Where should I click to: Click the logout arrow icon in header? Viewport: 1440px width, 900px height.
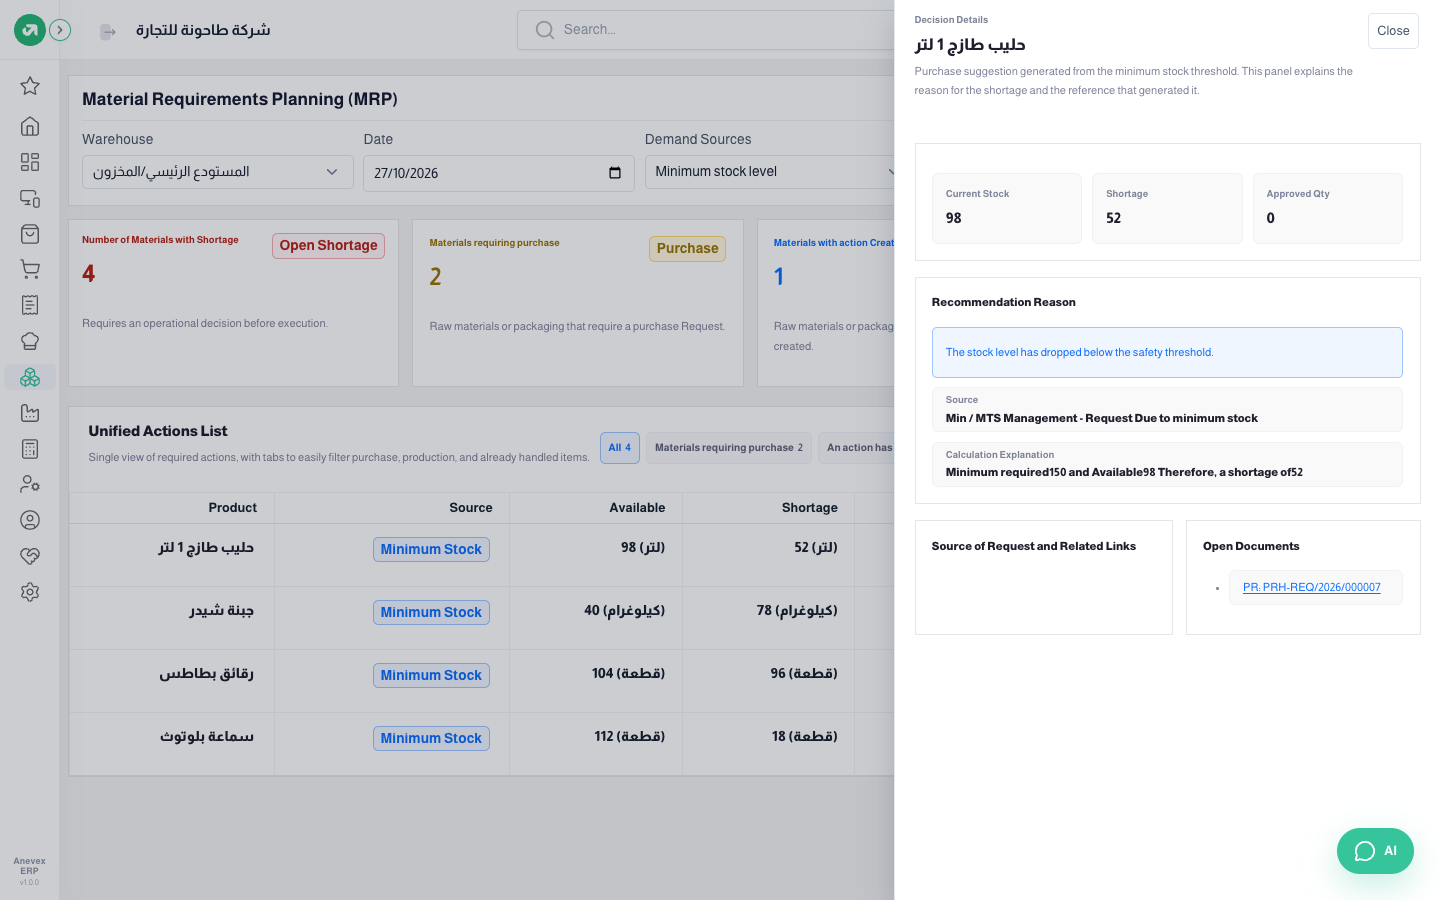click(x=108, y=32)
